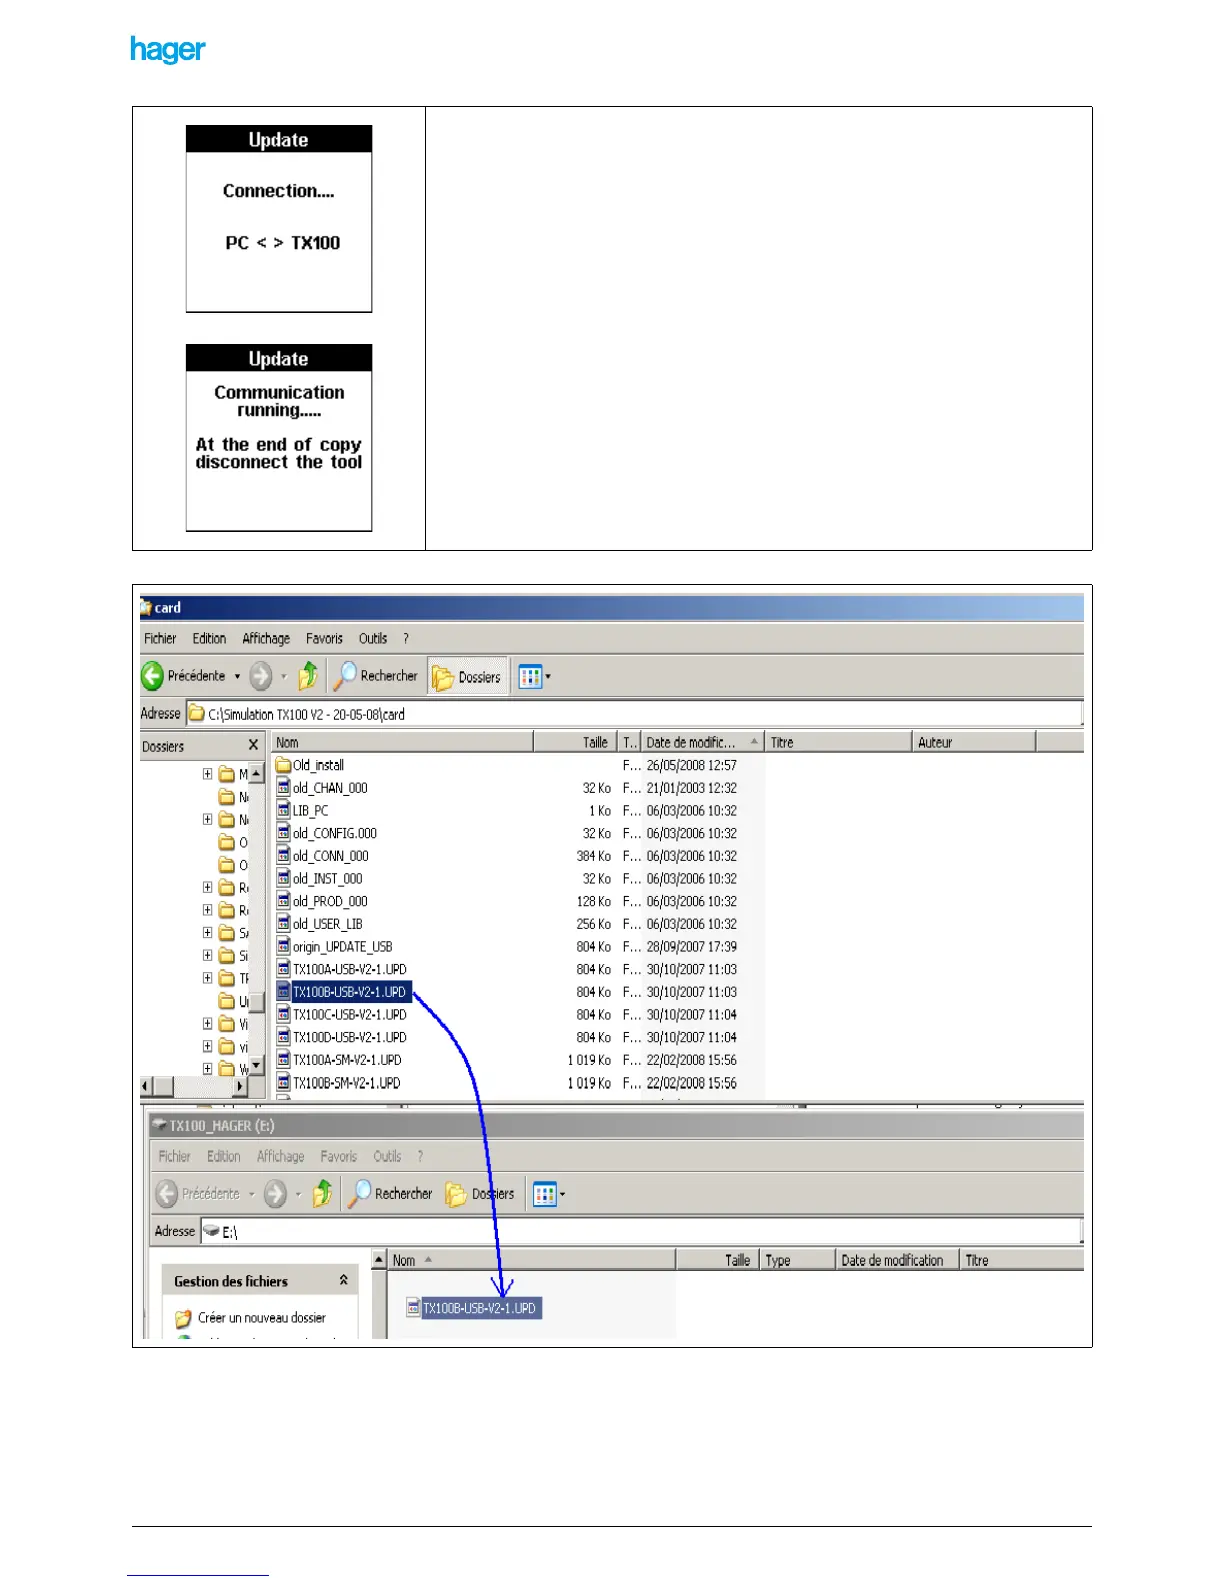The width and height of the screenshot is (1224, 1584).
Task: Select the file old_PROD_000
Action: 330,901
